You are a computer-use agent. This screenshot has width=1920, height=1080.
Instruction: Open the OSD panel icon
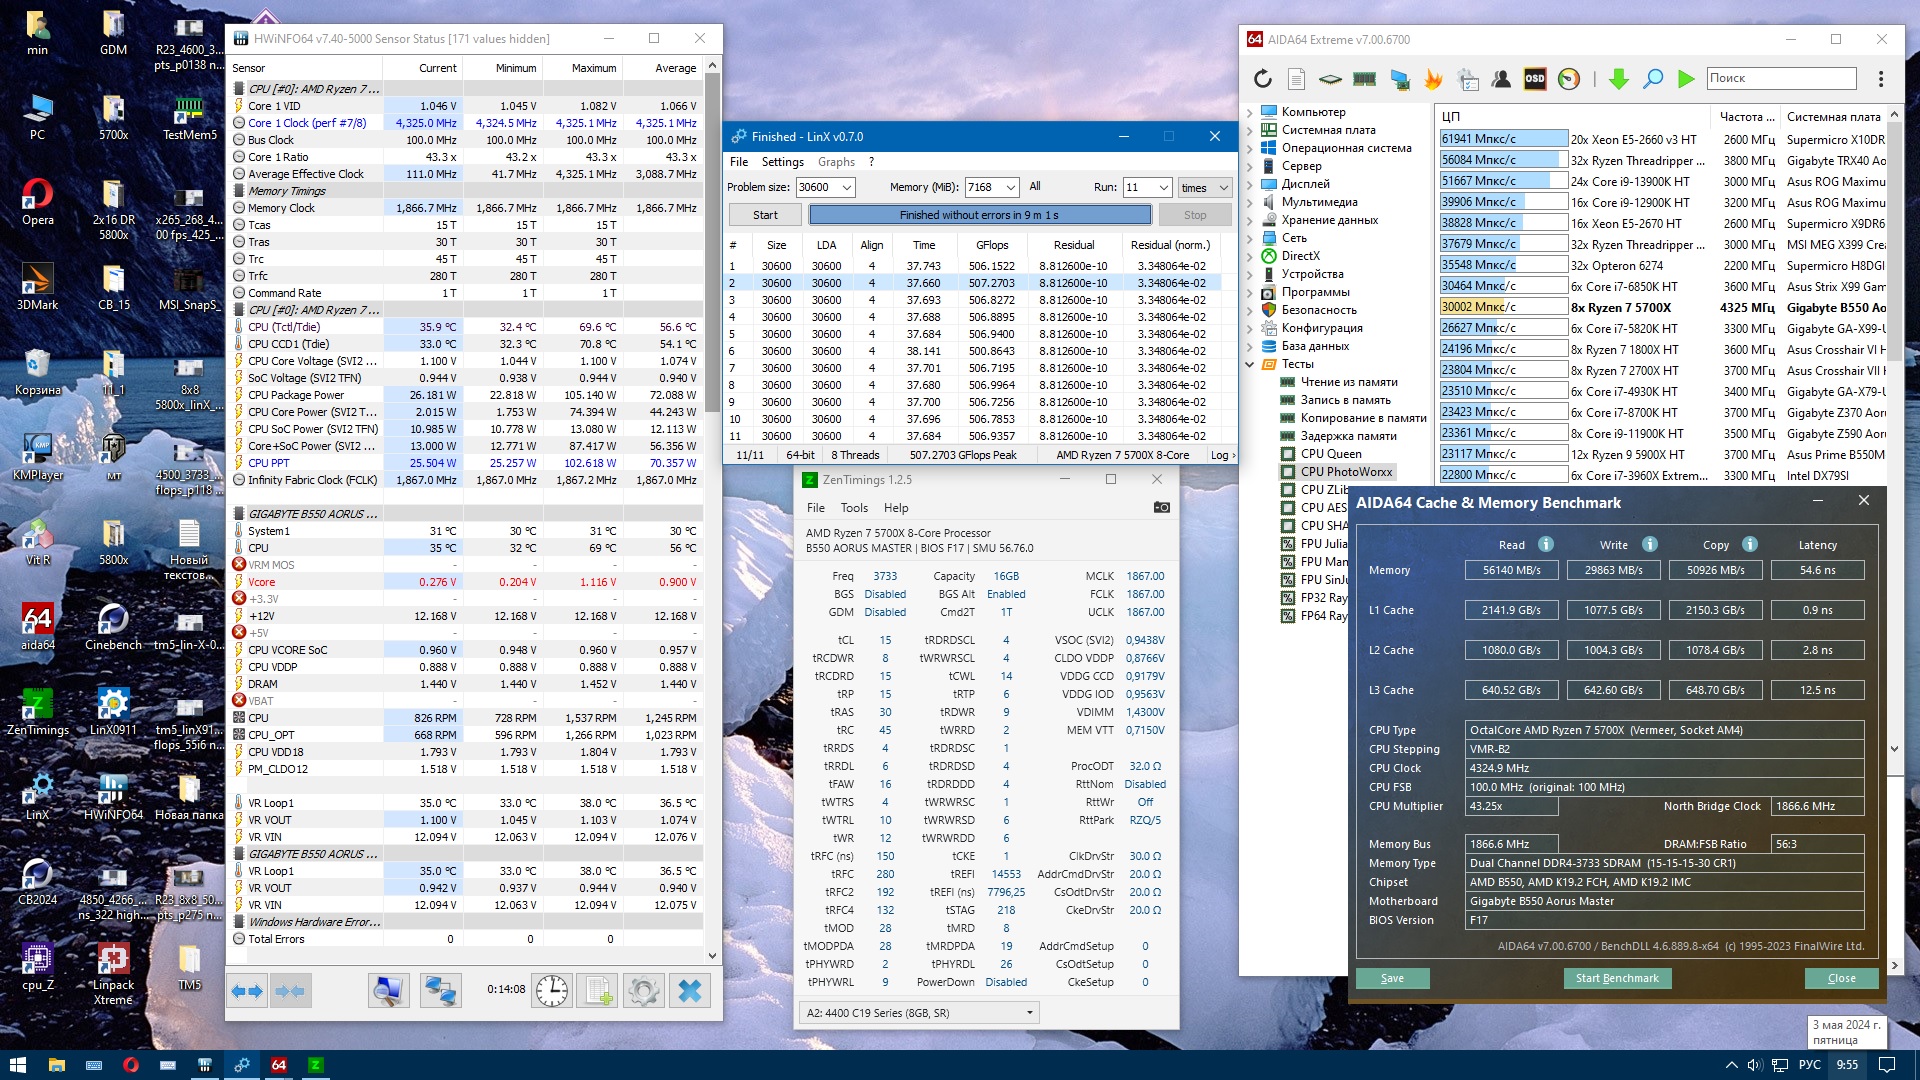pyautogui.click(x=1534, y=78)
